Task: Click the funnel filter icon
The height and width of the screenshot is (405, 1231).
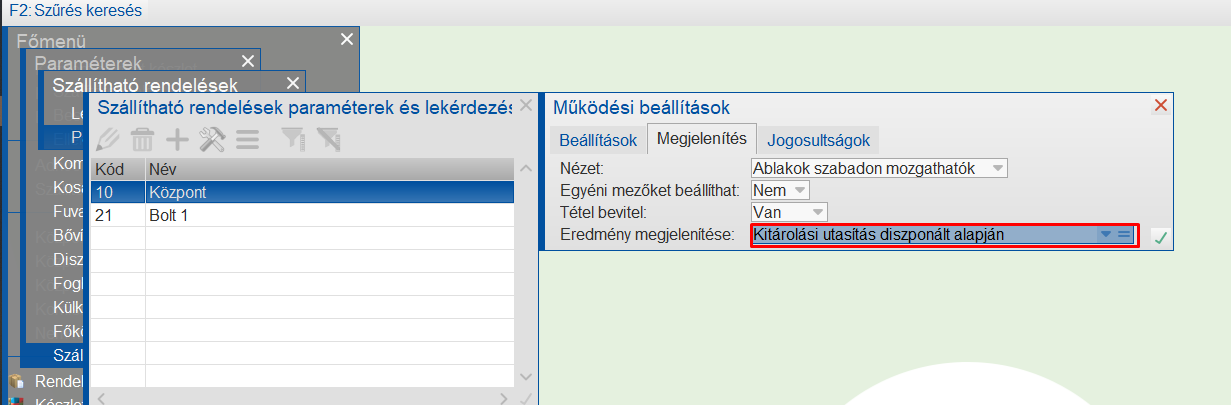Action: click(292, 139)
